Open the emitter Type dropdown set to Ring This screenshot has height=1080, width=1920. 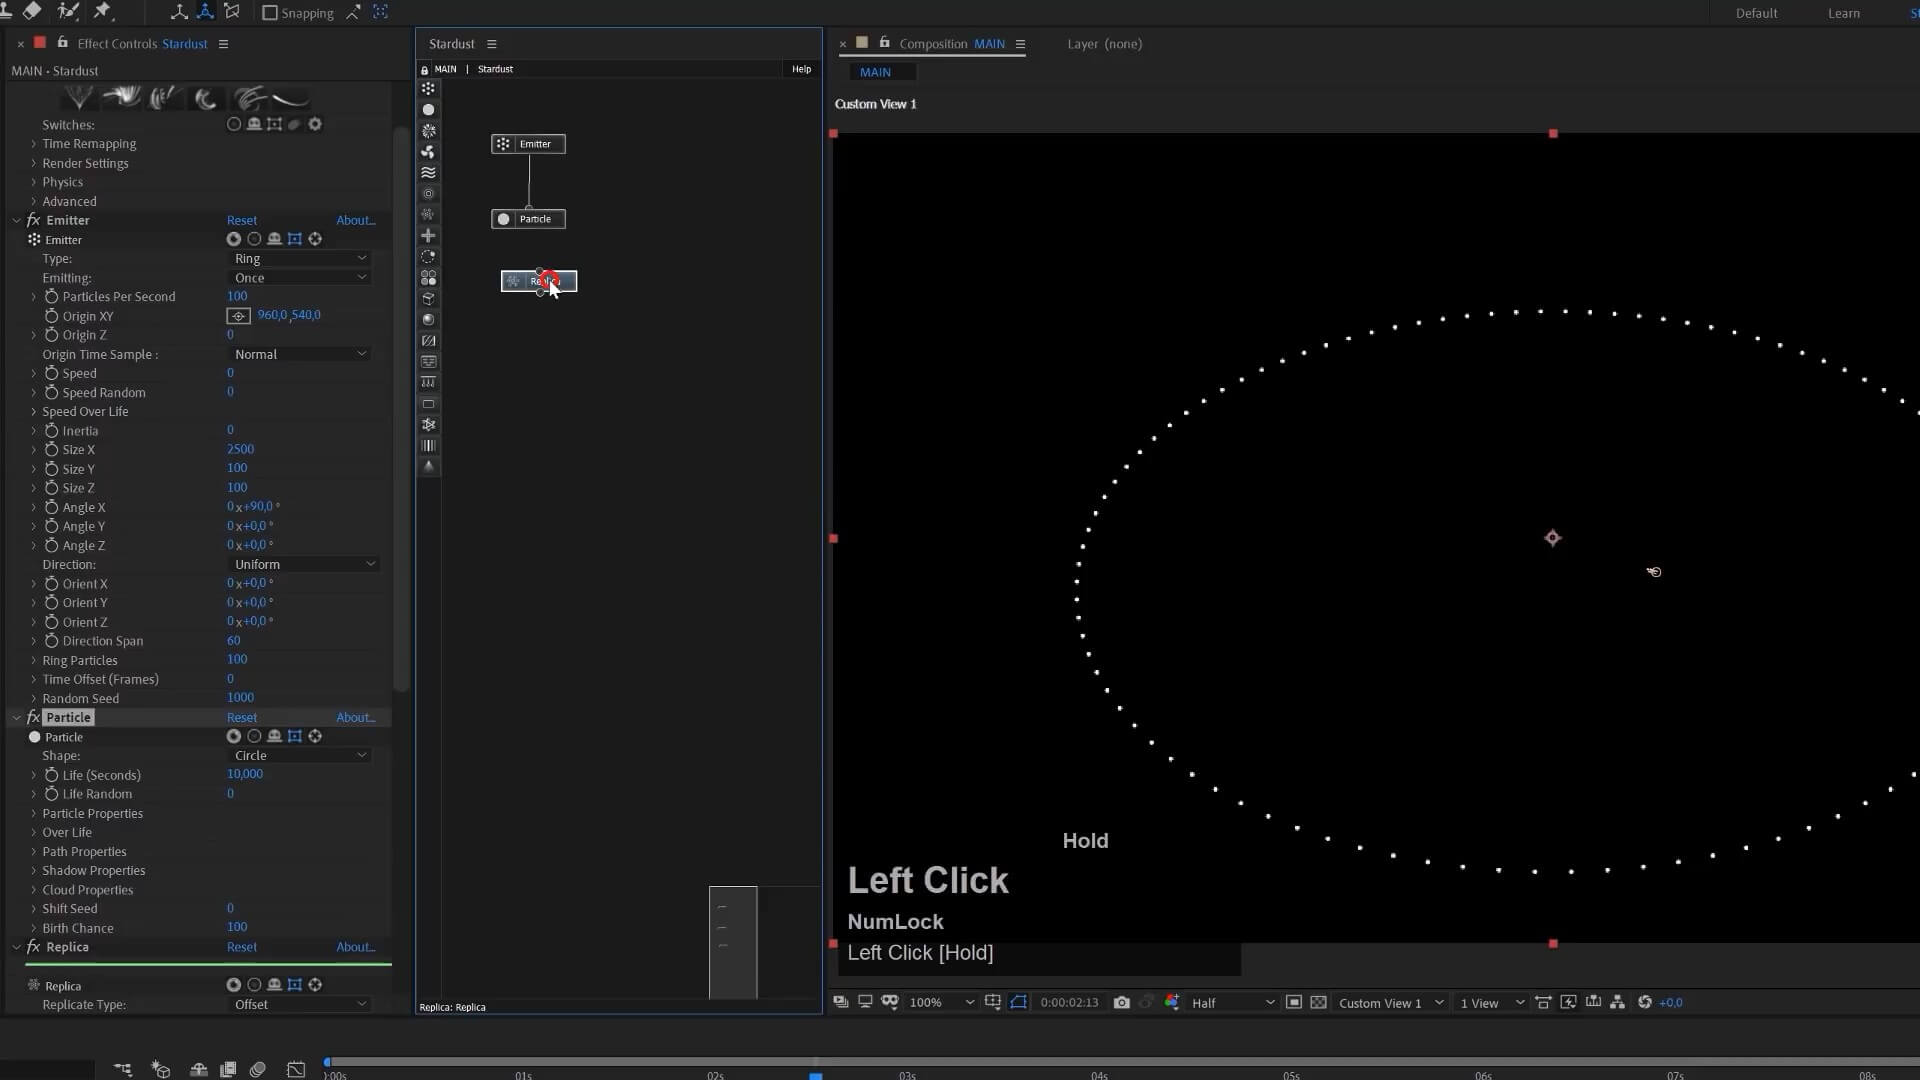coord(300,258)
